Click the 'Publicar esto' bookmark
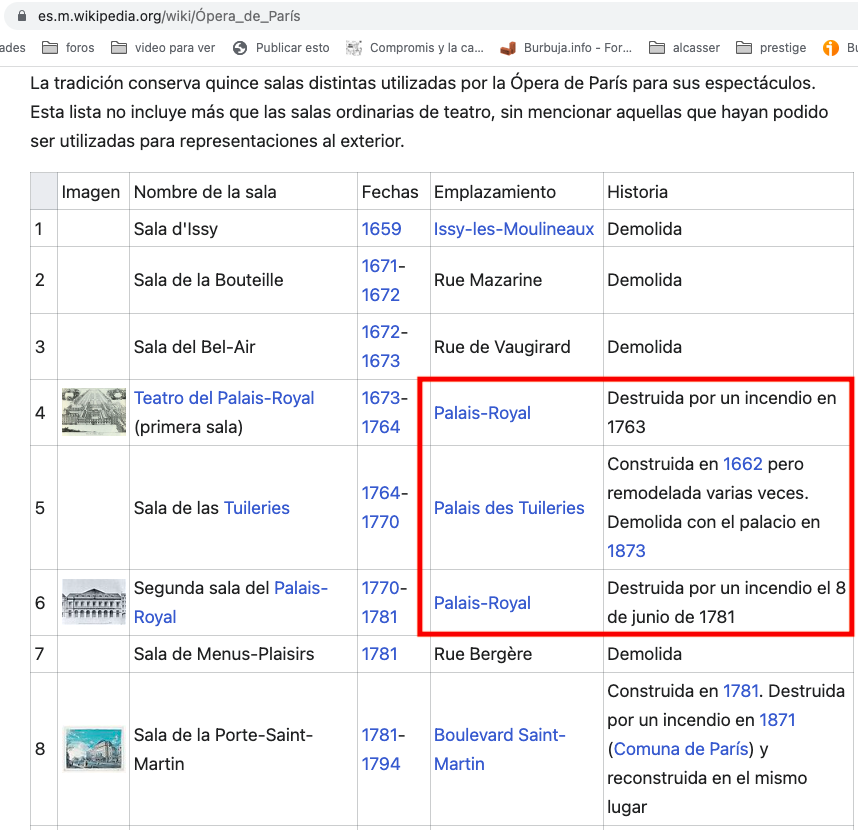Screen dimensions: 858x830 click(x=280, y=47)
